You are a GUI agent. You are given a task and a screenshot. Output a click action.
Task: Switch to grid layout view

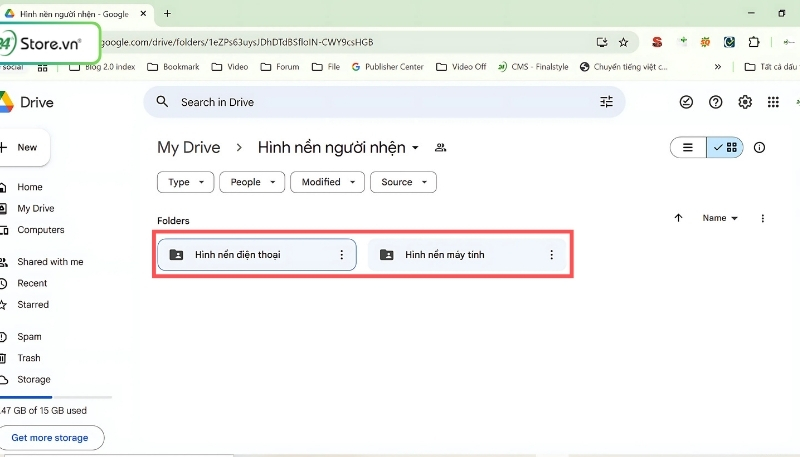click(x=726, y=148)
